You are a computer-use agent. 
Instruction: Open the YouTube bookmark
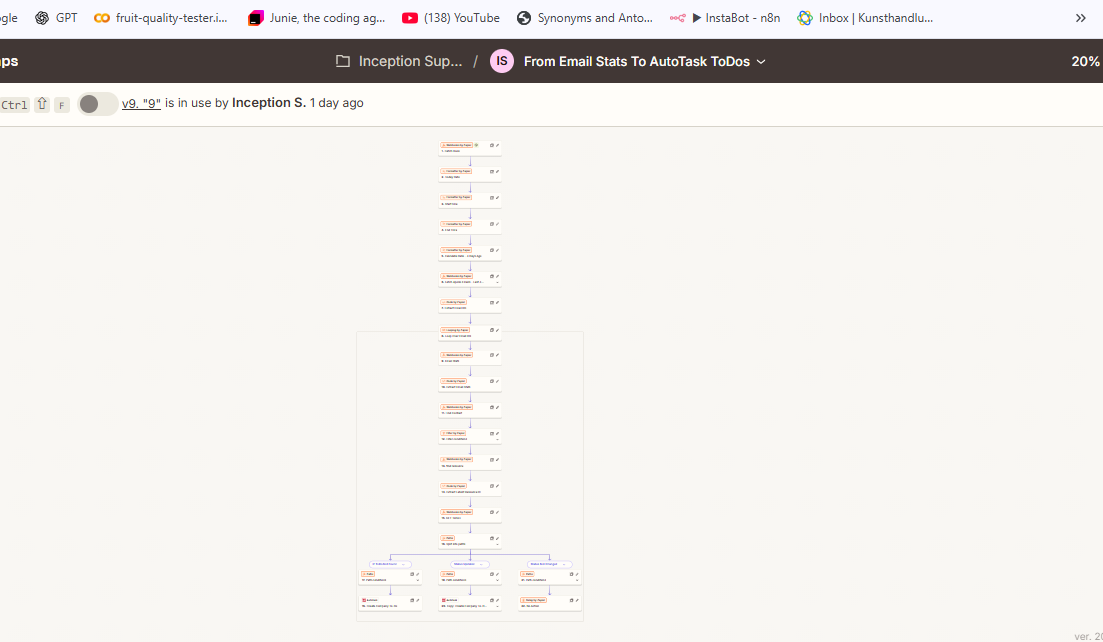[x=450, y=18]
